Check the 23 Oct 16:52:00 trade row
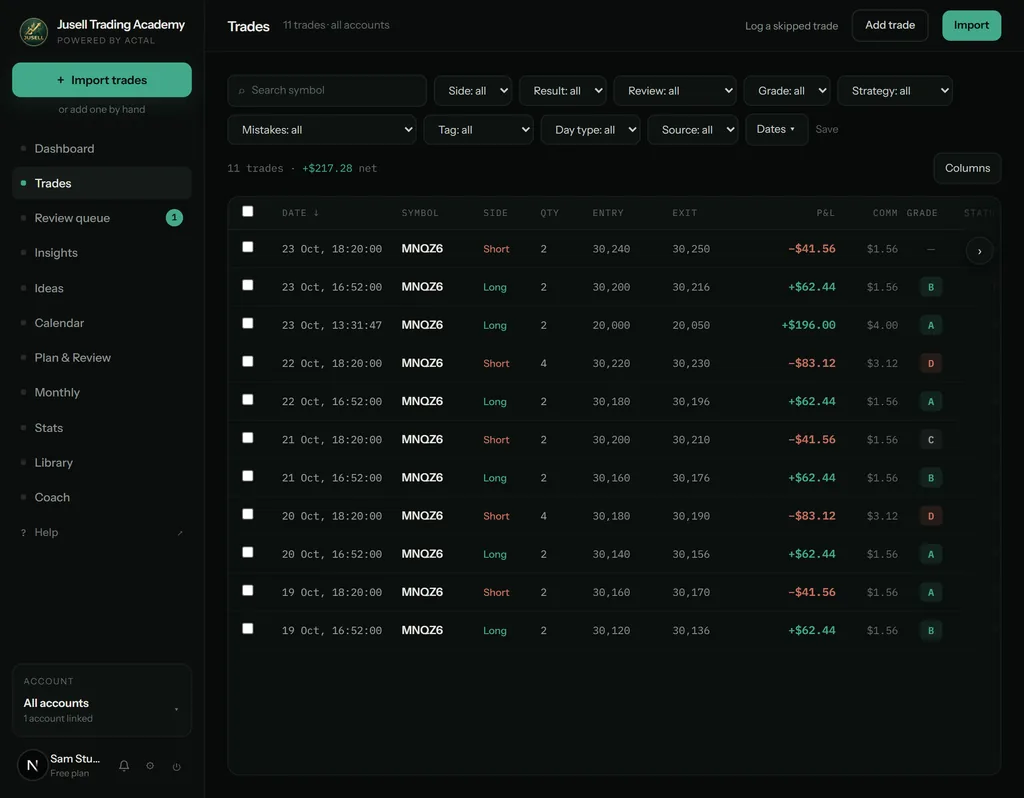Image resolution: width=1024 pixels, height=798 pixels. [248, 285]
